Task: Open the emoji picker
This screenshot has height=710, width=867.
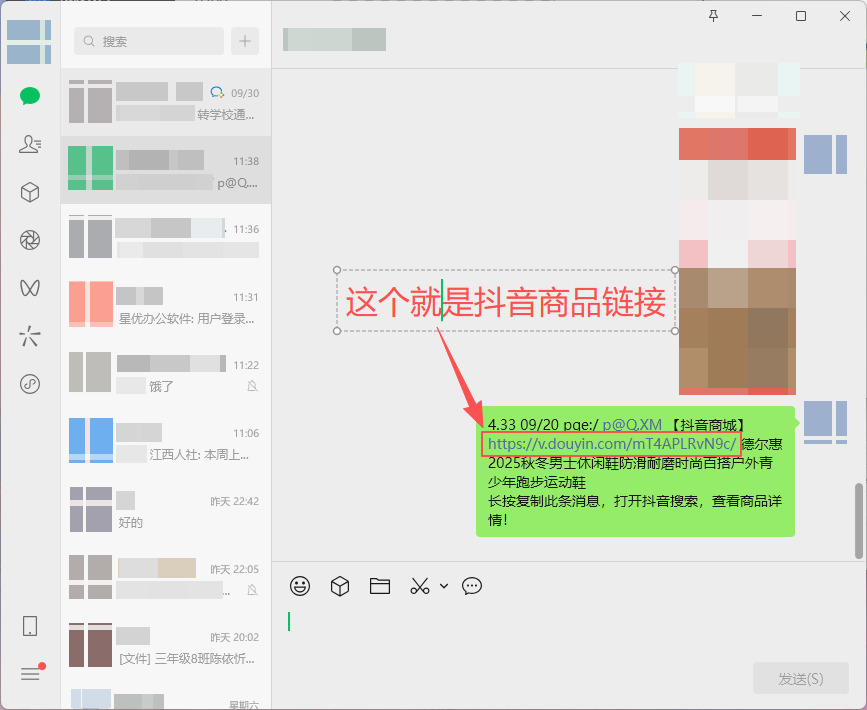Action: (x=300, y=586)
